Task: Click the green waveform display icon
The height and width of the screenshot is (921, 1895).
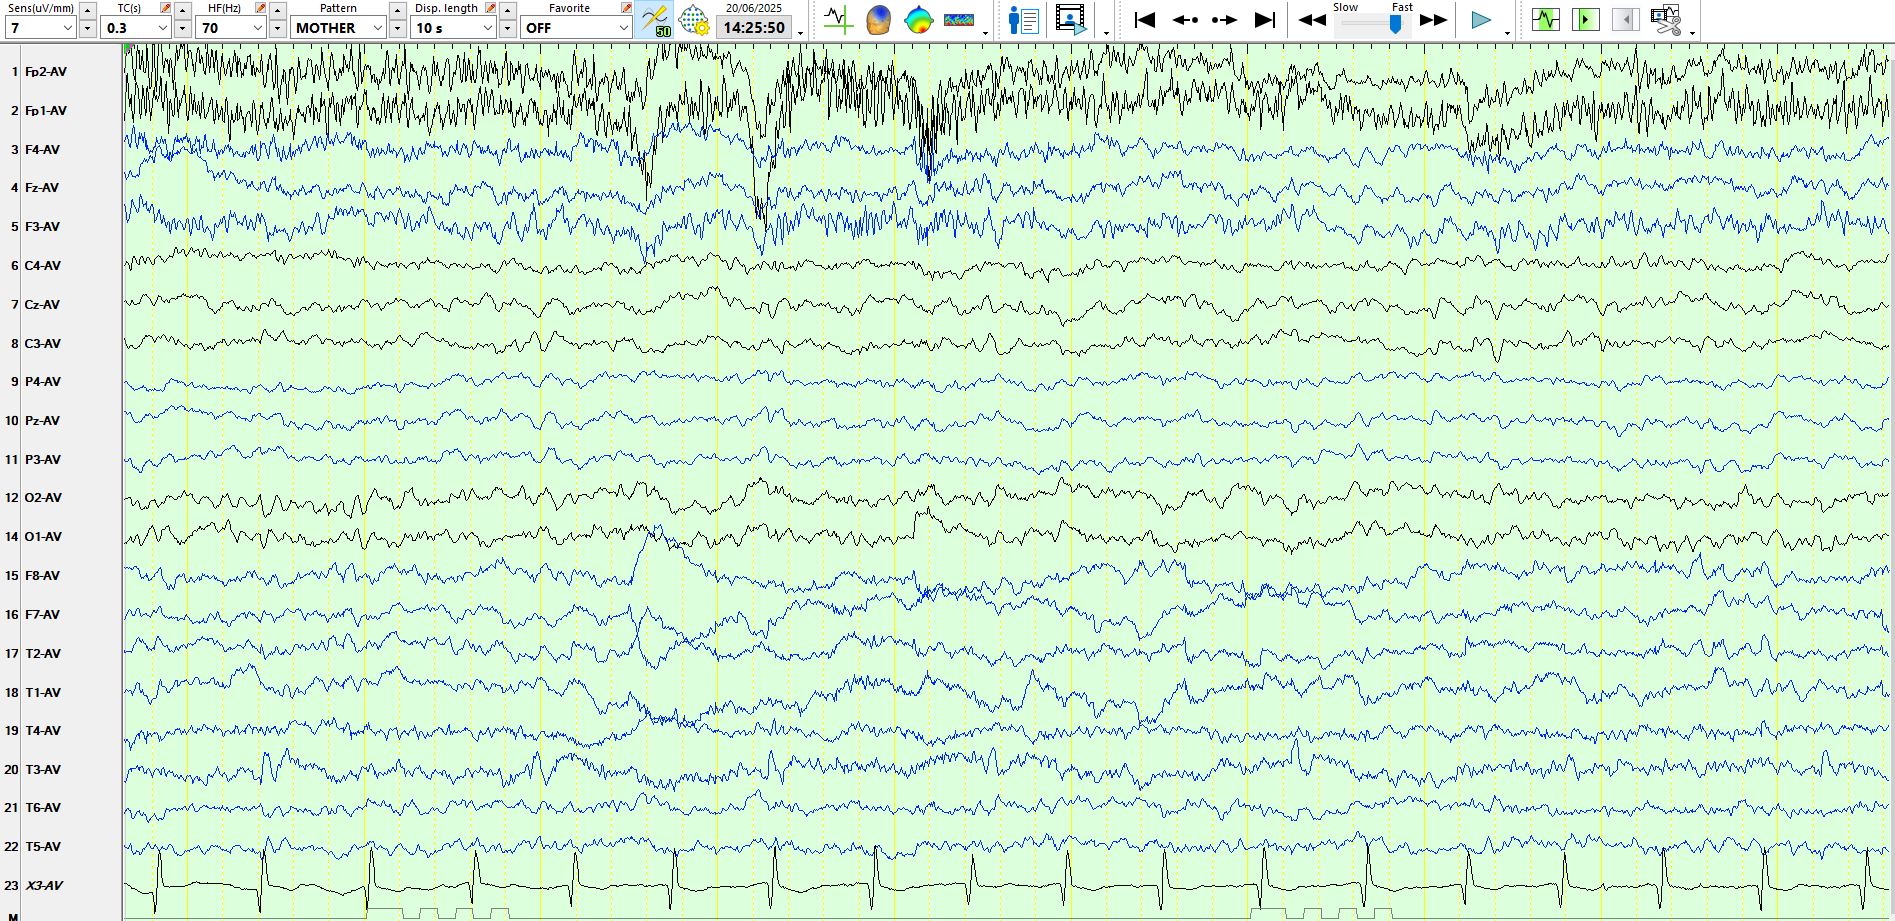Action: point(1545,20)
